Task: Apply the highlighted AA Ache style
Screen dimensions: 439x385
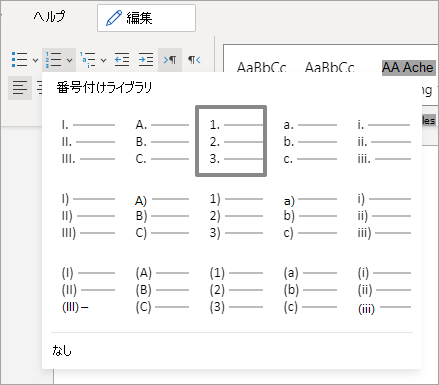Action: 408,67
